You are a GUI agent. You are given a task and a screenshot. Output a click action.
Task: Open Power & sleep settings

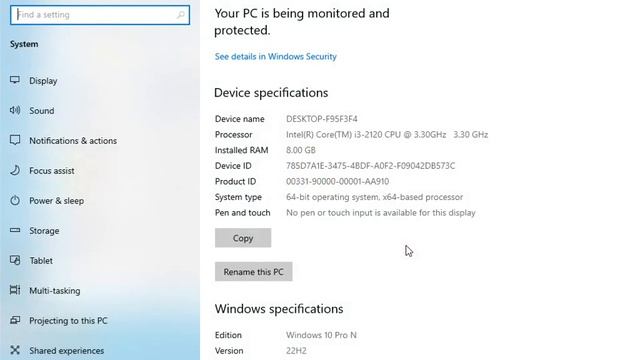[56, 201]
